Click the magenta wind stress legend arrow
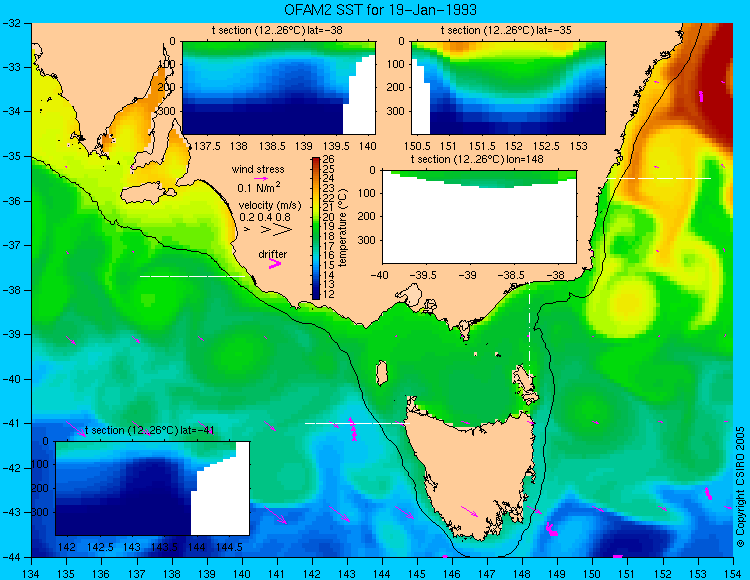The height and width of the screenshot is (580, 750). coord(261,178)
